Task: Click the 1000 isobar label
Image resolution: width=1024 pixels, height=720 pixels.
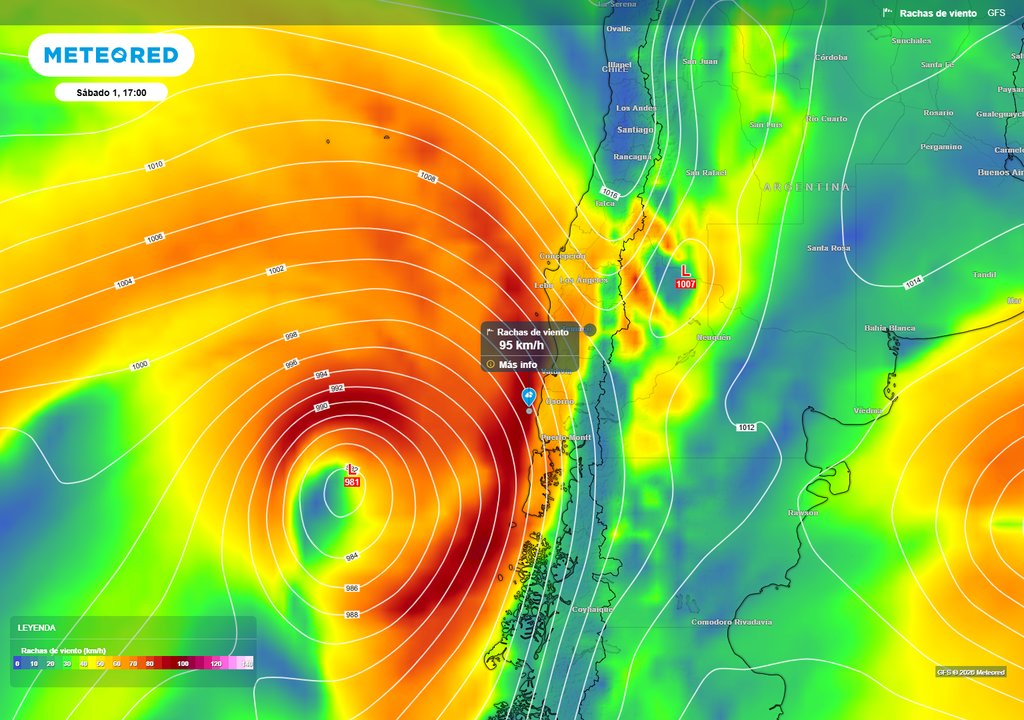Action: coord(140,365)
